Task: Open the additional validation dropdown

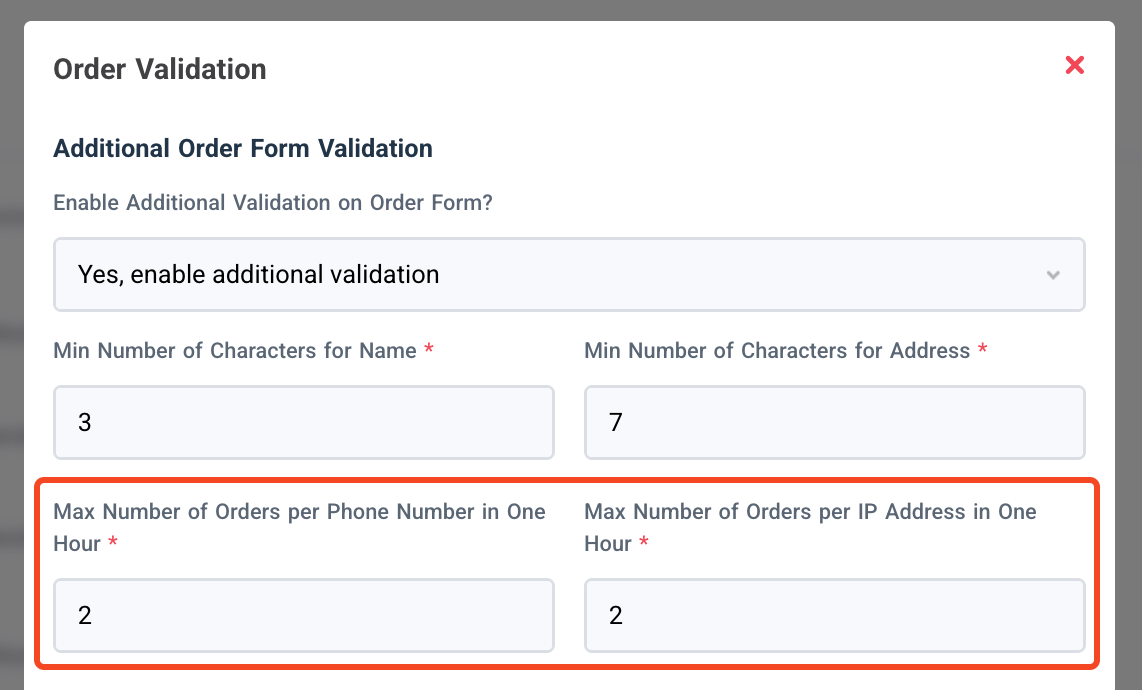Action: (x=569, y=274)
